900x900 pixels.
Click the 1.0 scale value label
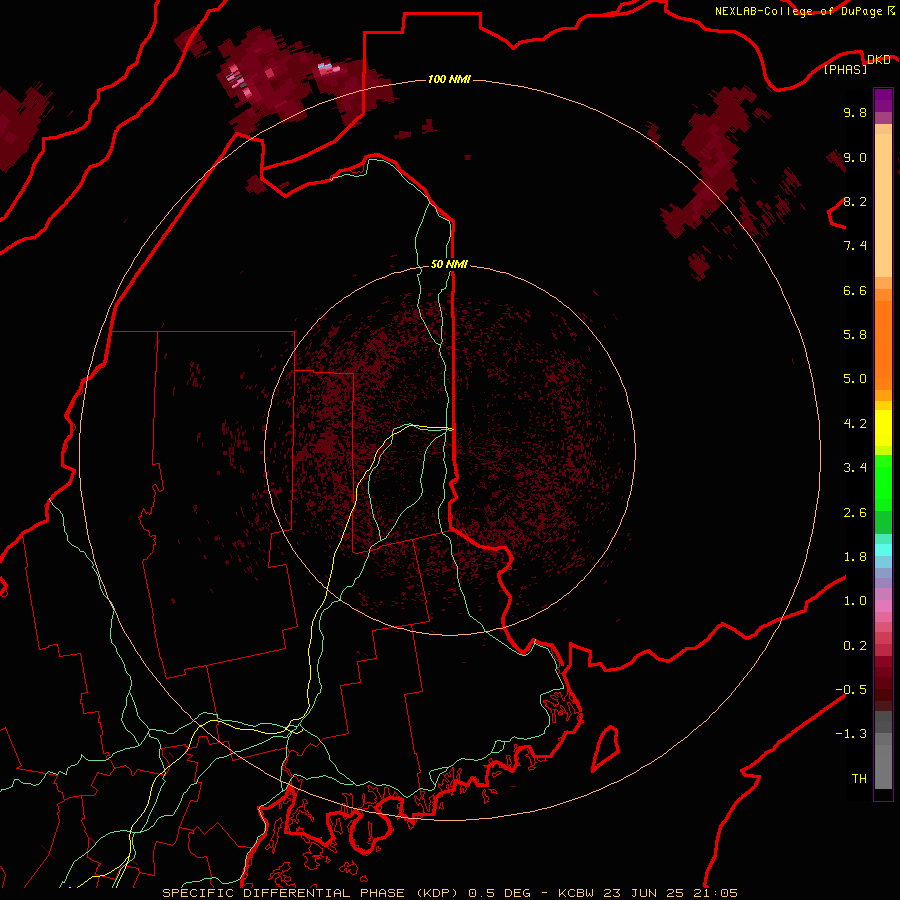pyautogui.click(x=855, y=601)
